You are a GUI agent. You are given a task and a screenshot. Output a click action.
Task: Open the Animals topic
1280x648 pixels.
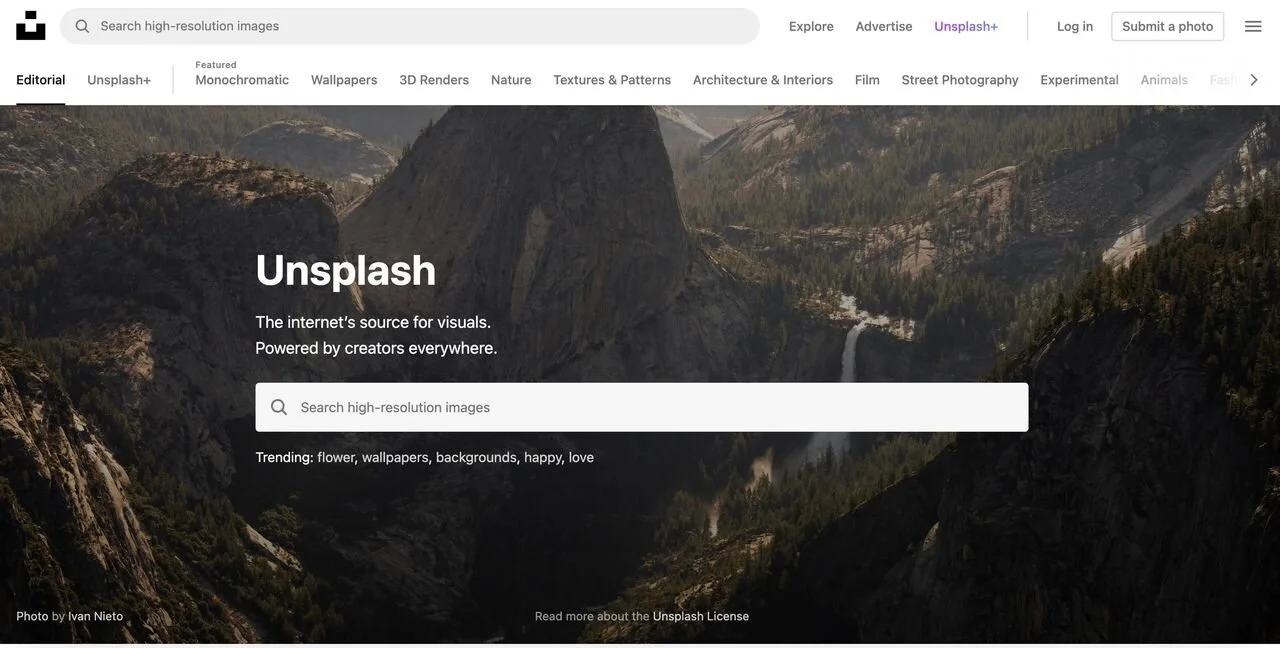tap(1164, 80)
